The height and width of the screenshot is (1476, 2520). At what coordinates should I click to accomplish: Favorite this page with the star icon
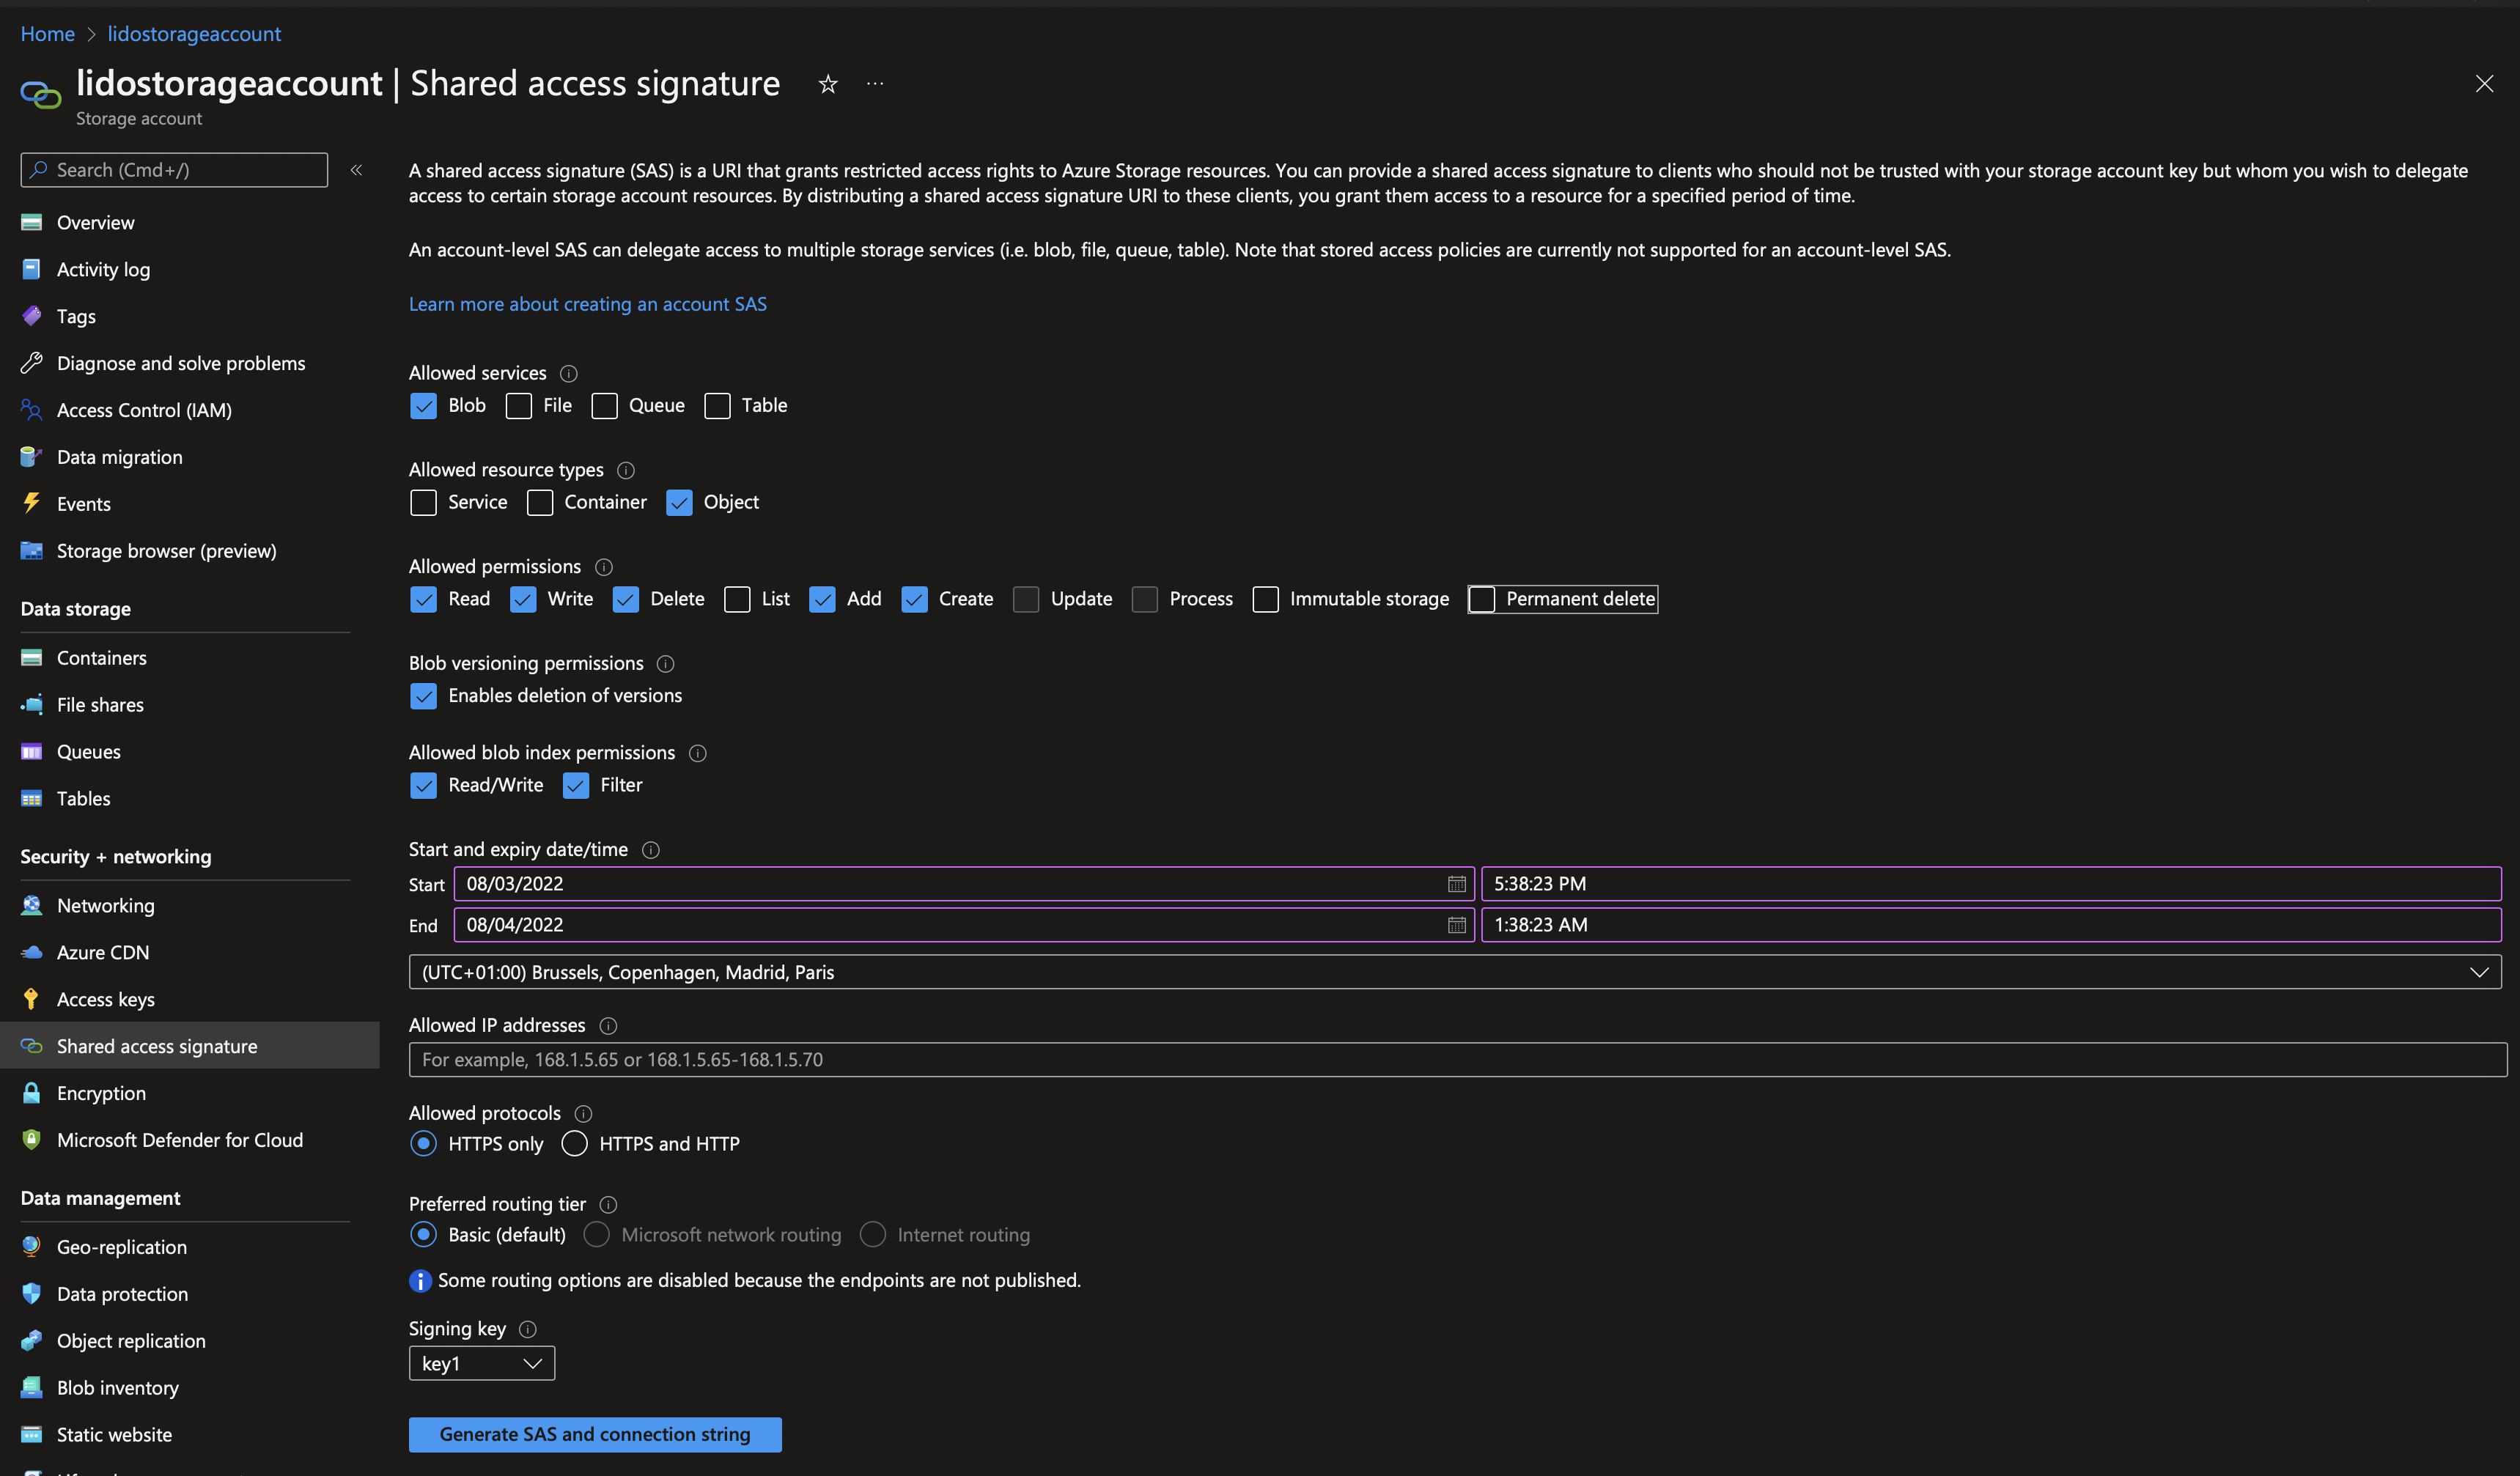[827, 84]
